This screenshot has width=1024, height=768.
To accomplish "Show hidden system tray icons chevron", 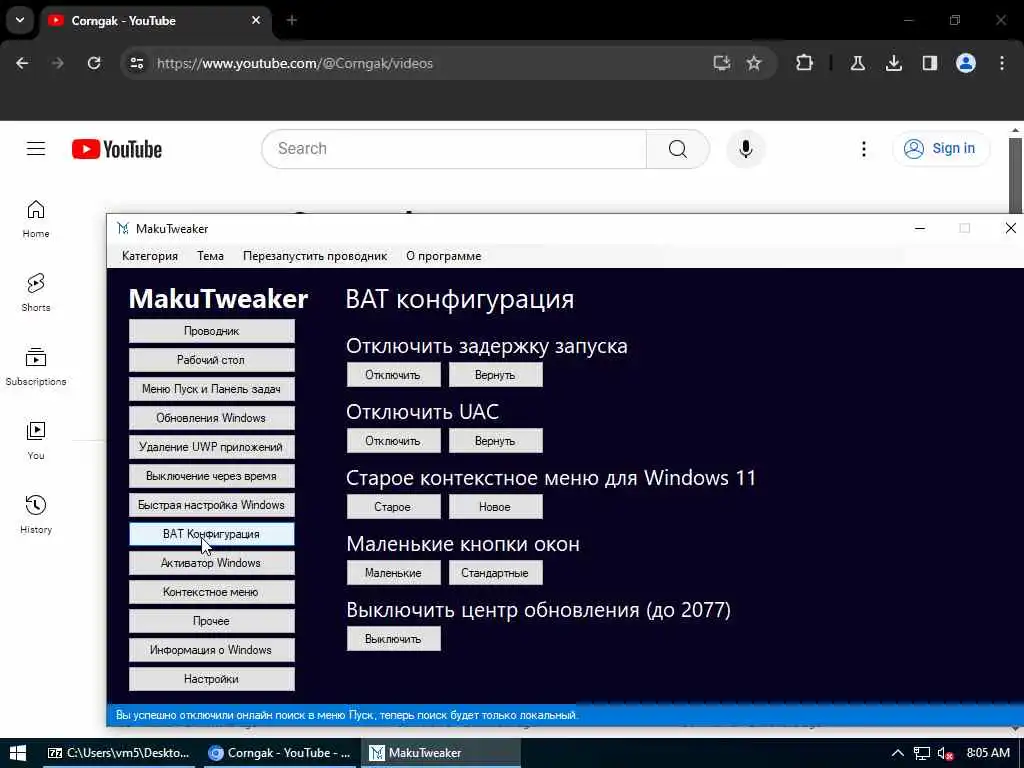I will tap(898, 753).
